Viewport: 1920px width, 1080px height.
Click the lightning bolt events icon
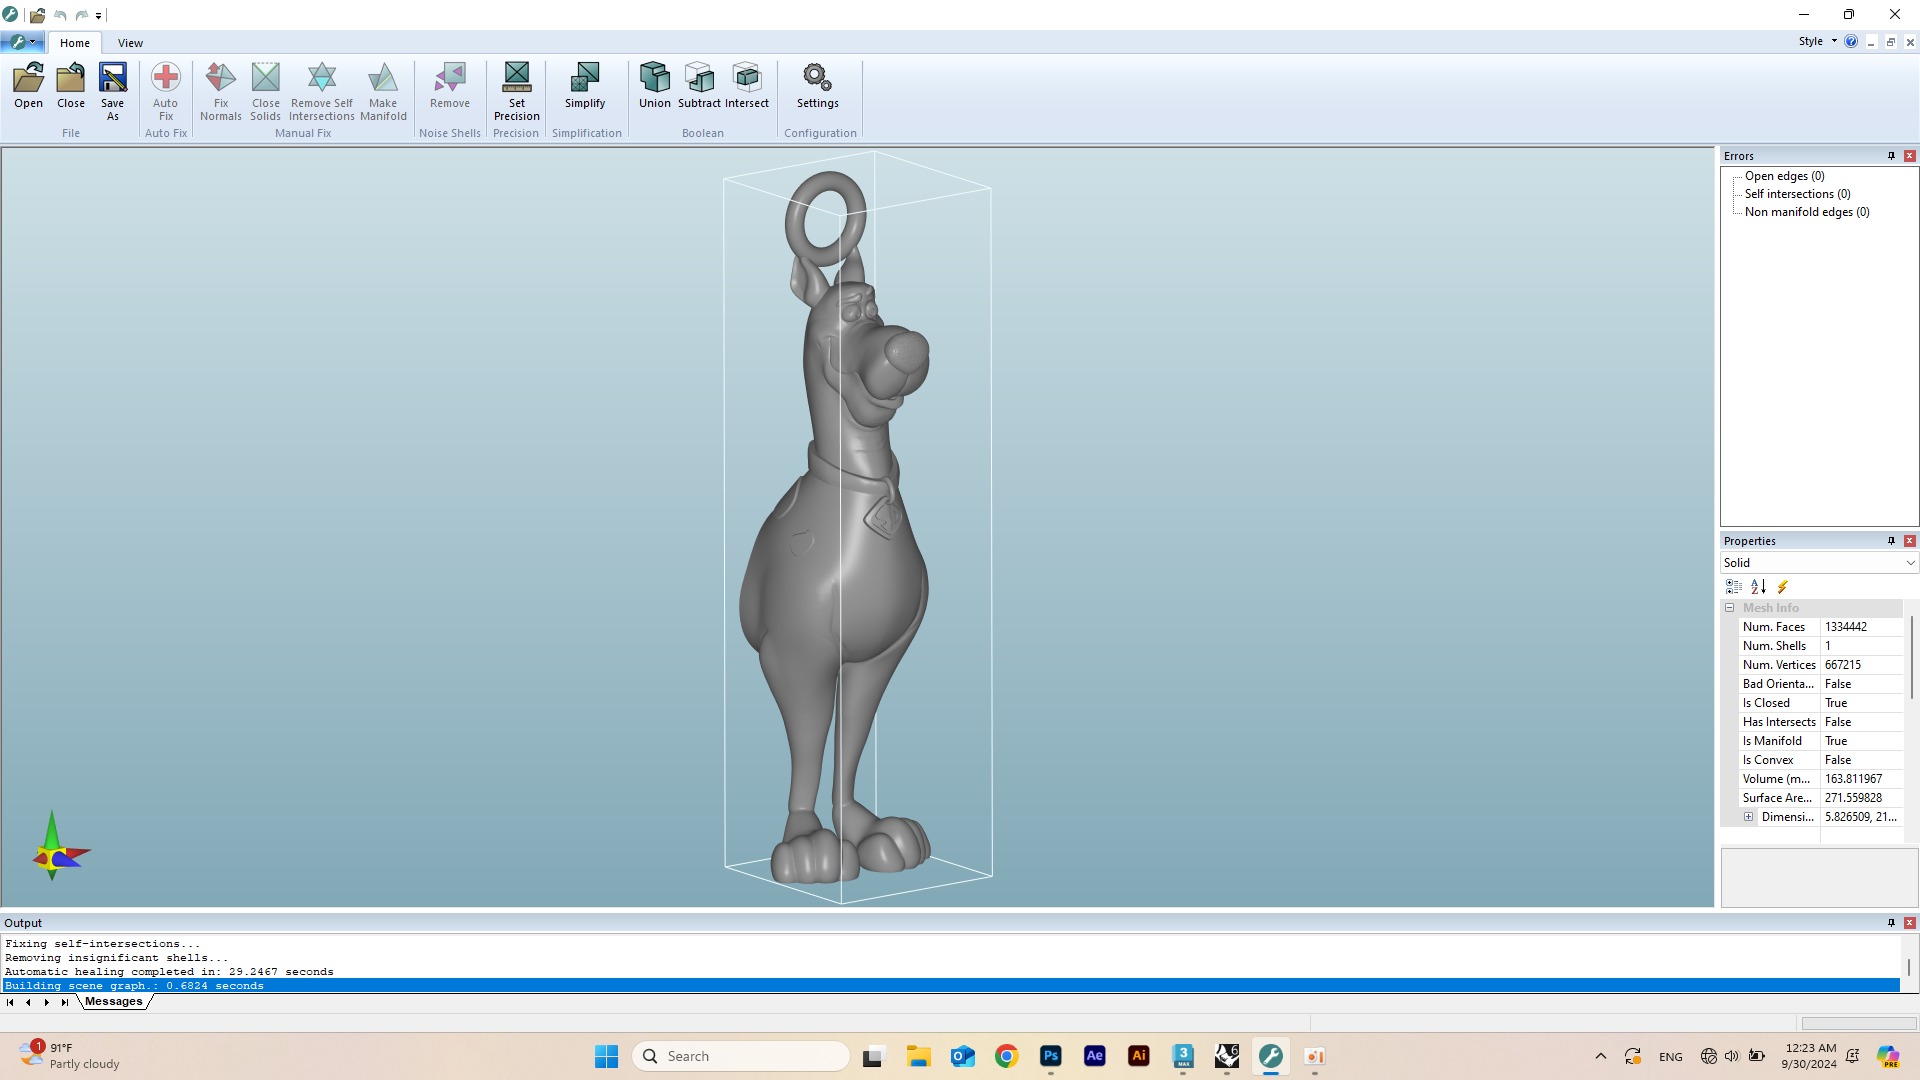click(x=1782, y=587)
